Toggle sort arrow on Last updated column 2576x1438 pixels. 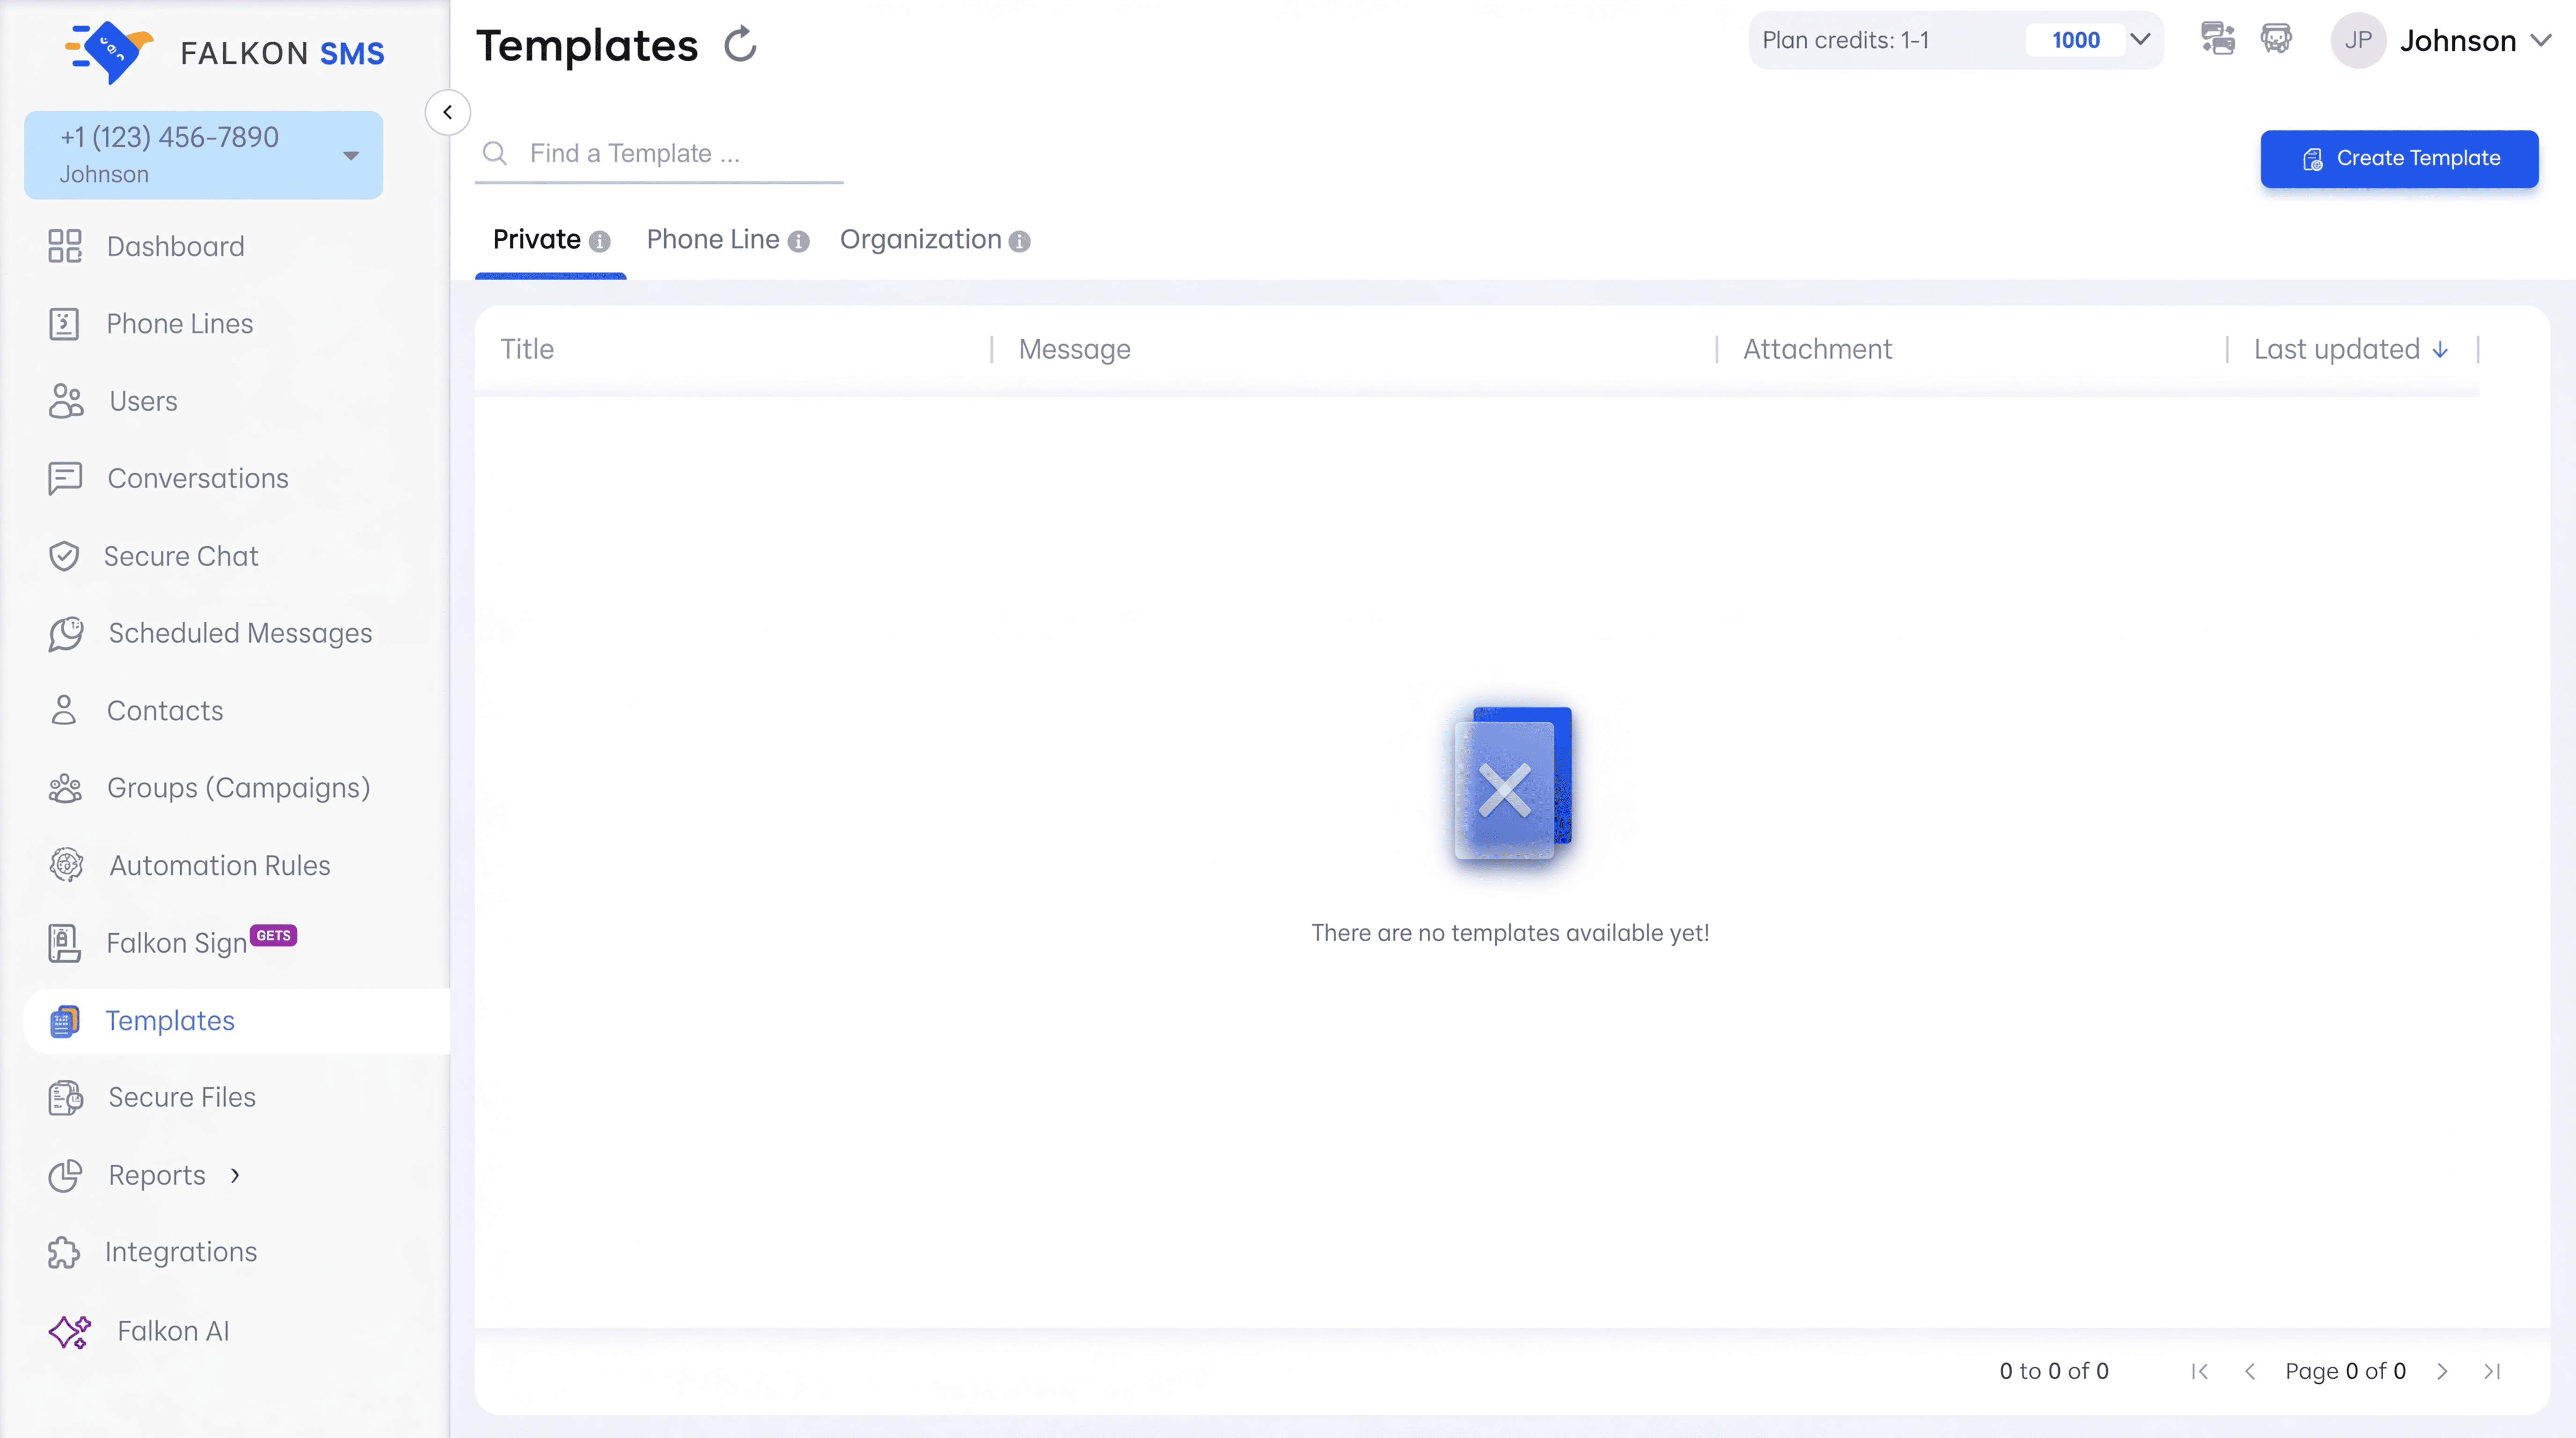pos(2440,349)
